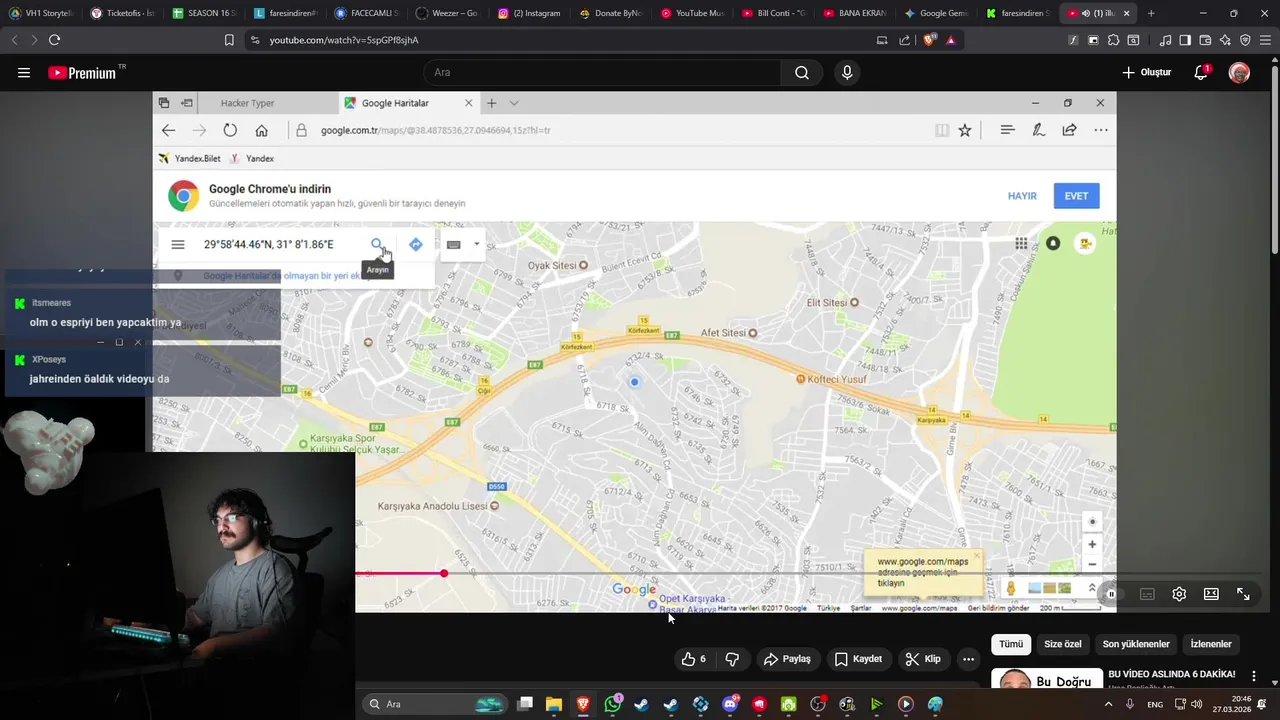
Task: Reload the YouTube page
Action: 54,40
